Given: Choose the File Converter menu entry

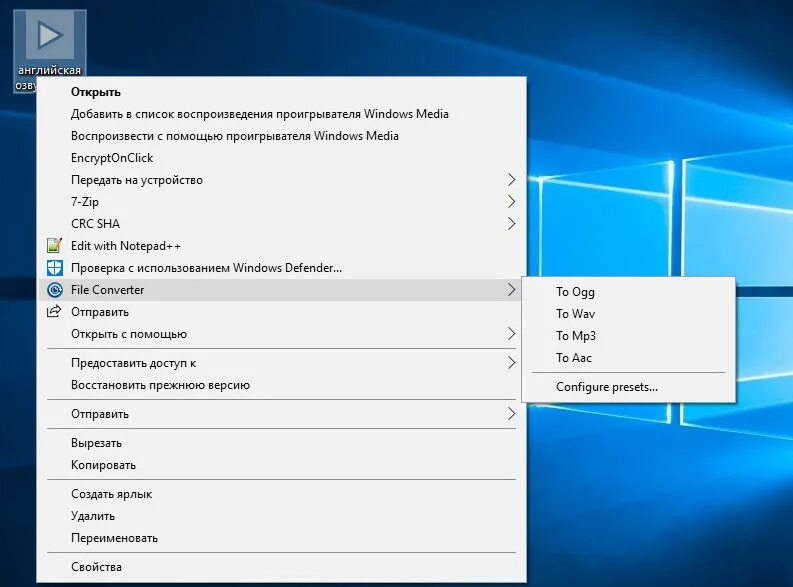Looking at the screenshot, I should pyautogui.click(x=281, y=290).
